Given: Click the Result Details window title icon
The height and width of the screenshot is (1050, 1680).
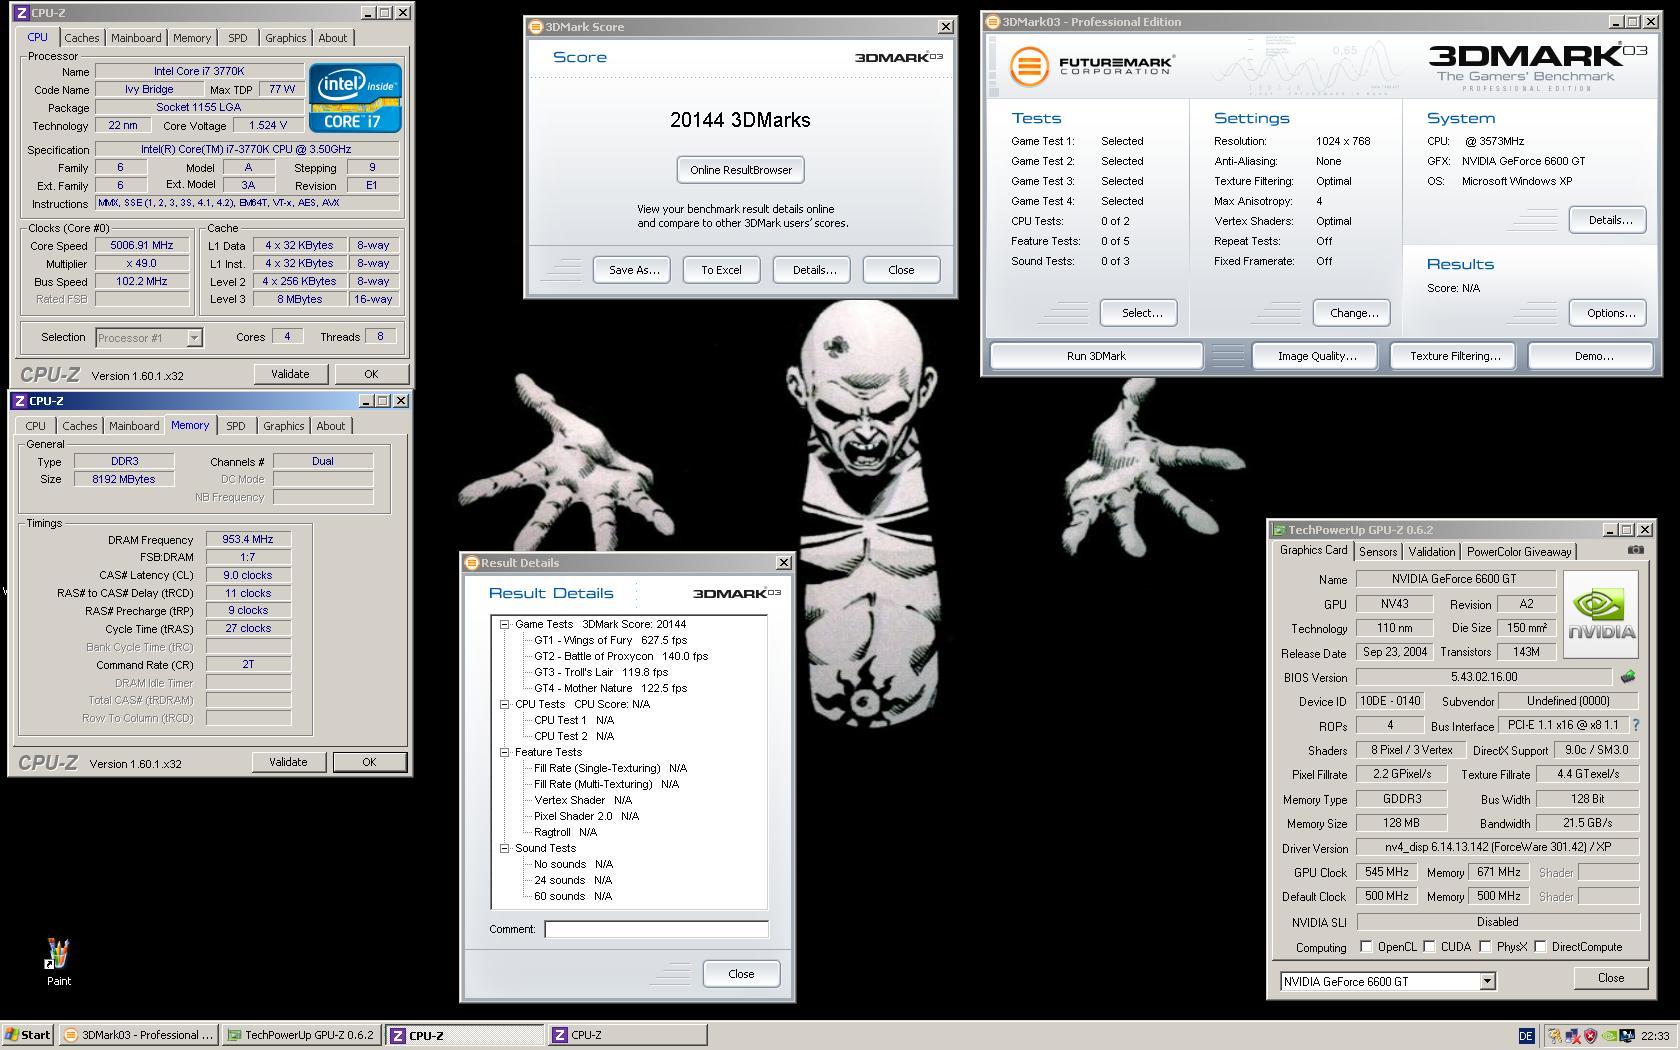Looking at the screenshot, I should point(472,563).
